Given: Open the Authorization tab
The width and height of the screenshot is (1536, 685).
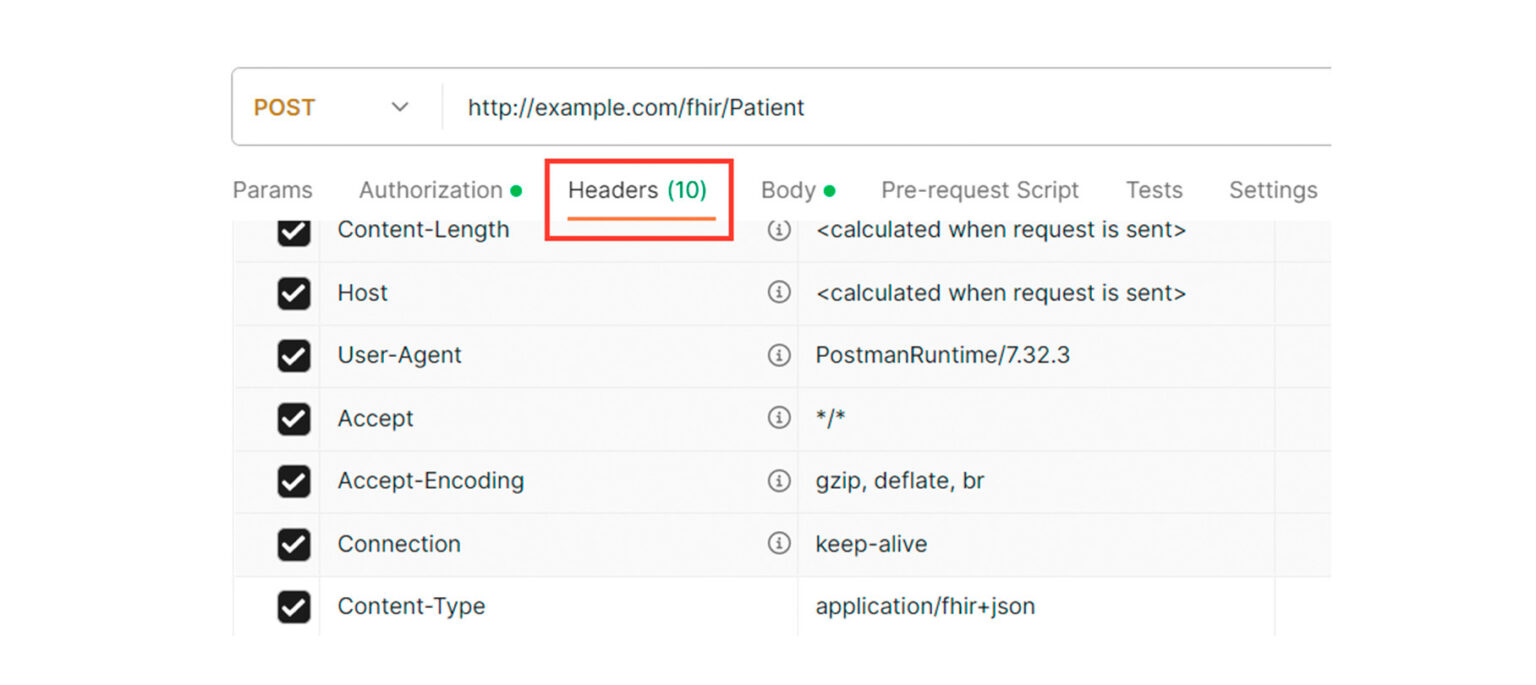Looking at the screenshot, I should coord(431,190).
